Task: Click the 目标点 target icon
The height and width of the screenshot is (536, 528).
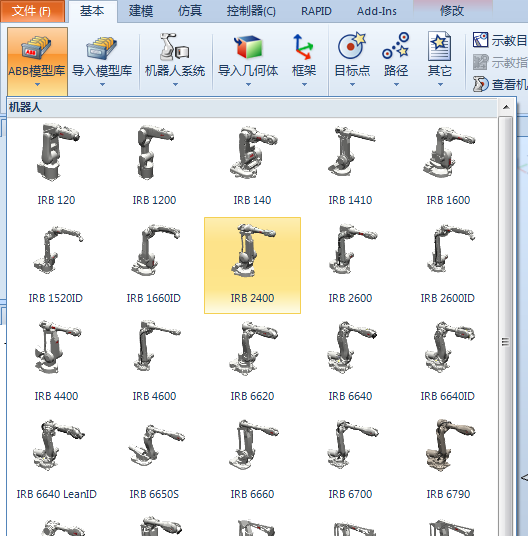Action: point(352,46)
